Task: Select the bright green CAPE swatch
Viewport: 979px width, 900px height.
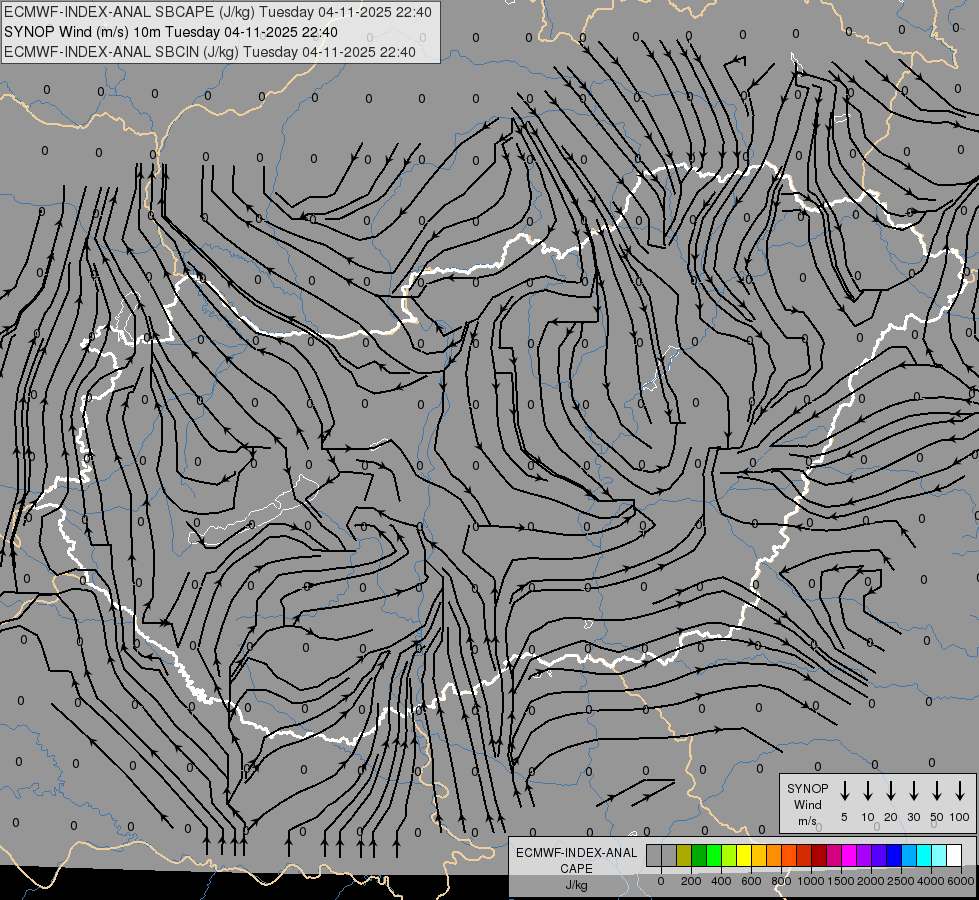Action: tap(714, 856)
